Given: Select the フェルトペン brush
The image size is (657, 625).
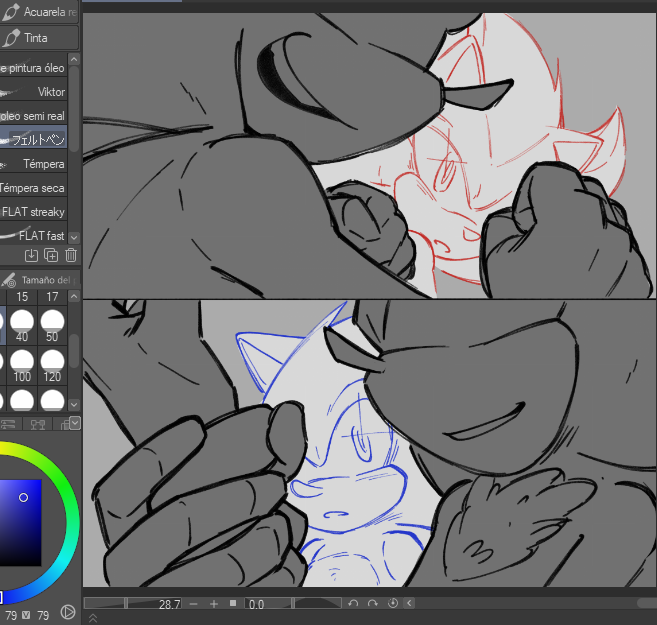Looking at the screenshot, I should [x=34, y=139].
